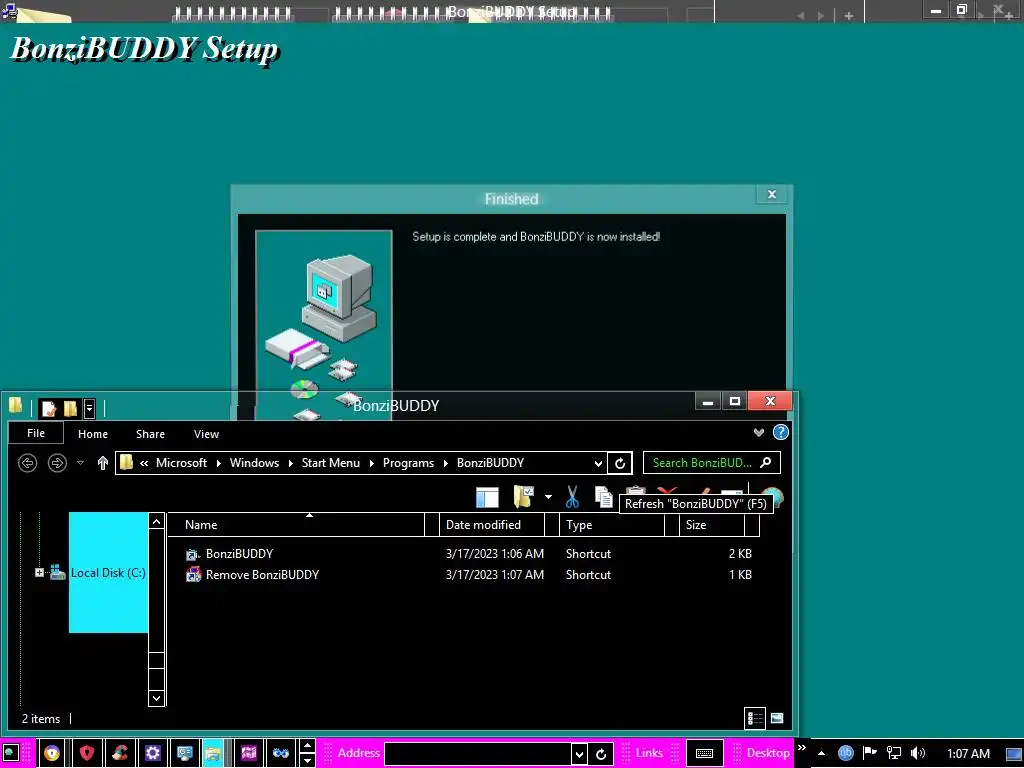
Task: Click the Remove BonziBUDDY shortcut icon
Action: [x=193, y=575]
